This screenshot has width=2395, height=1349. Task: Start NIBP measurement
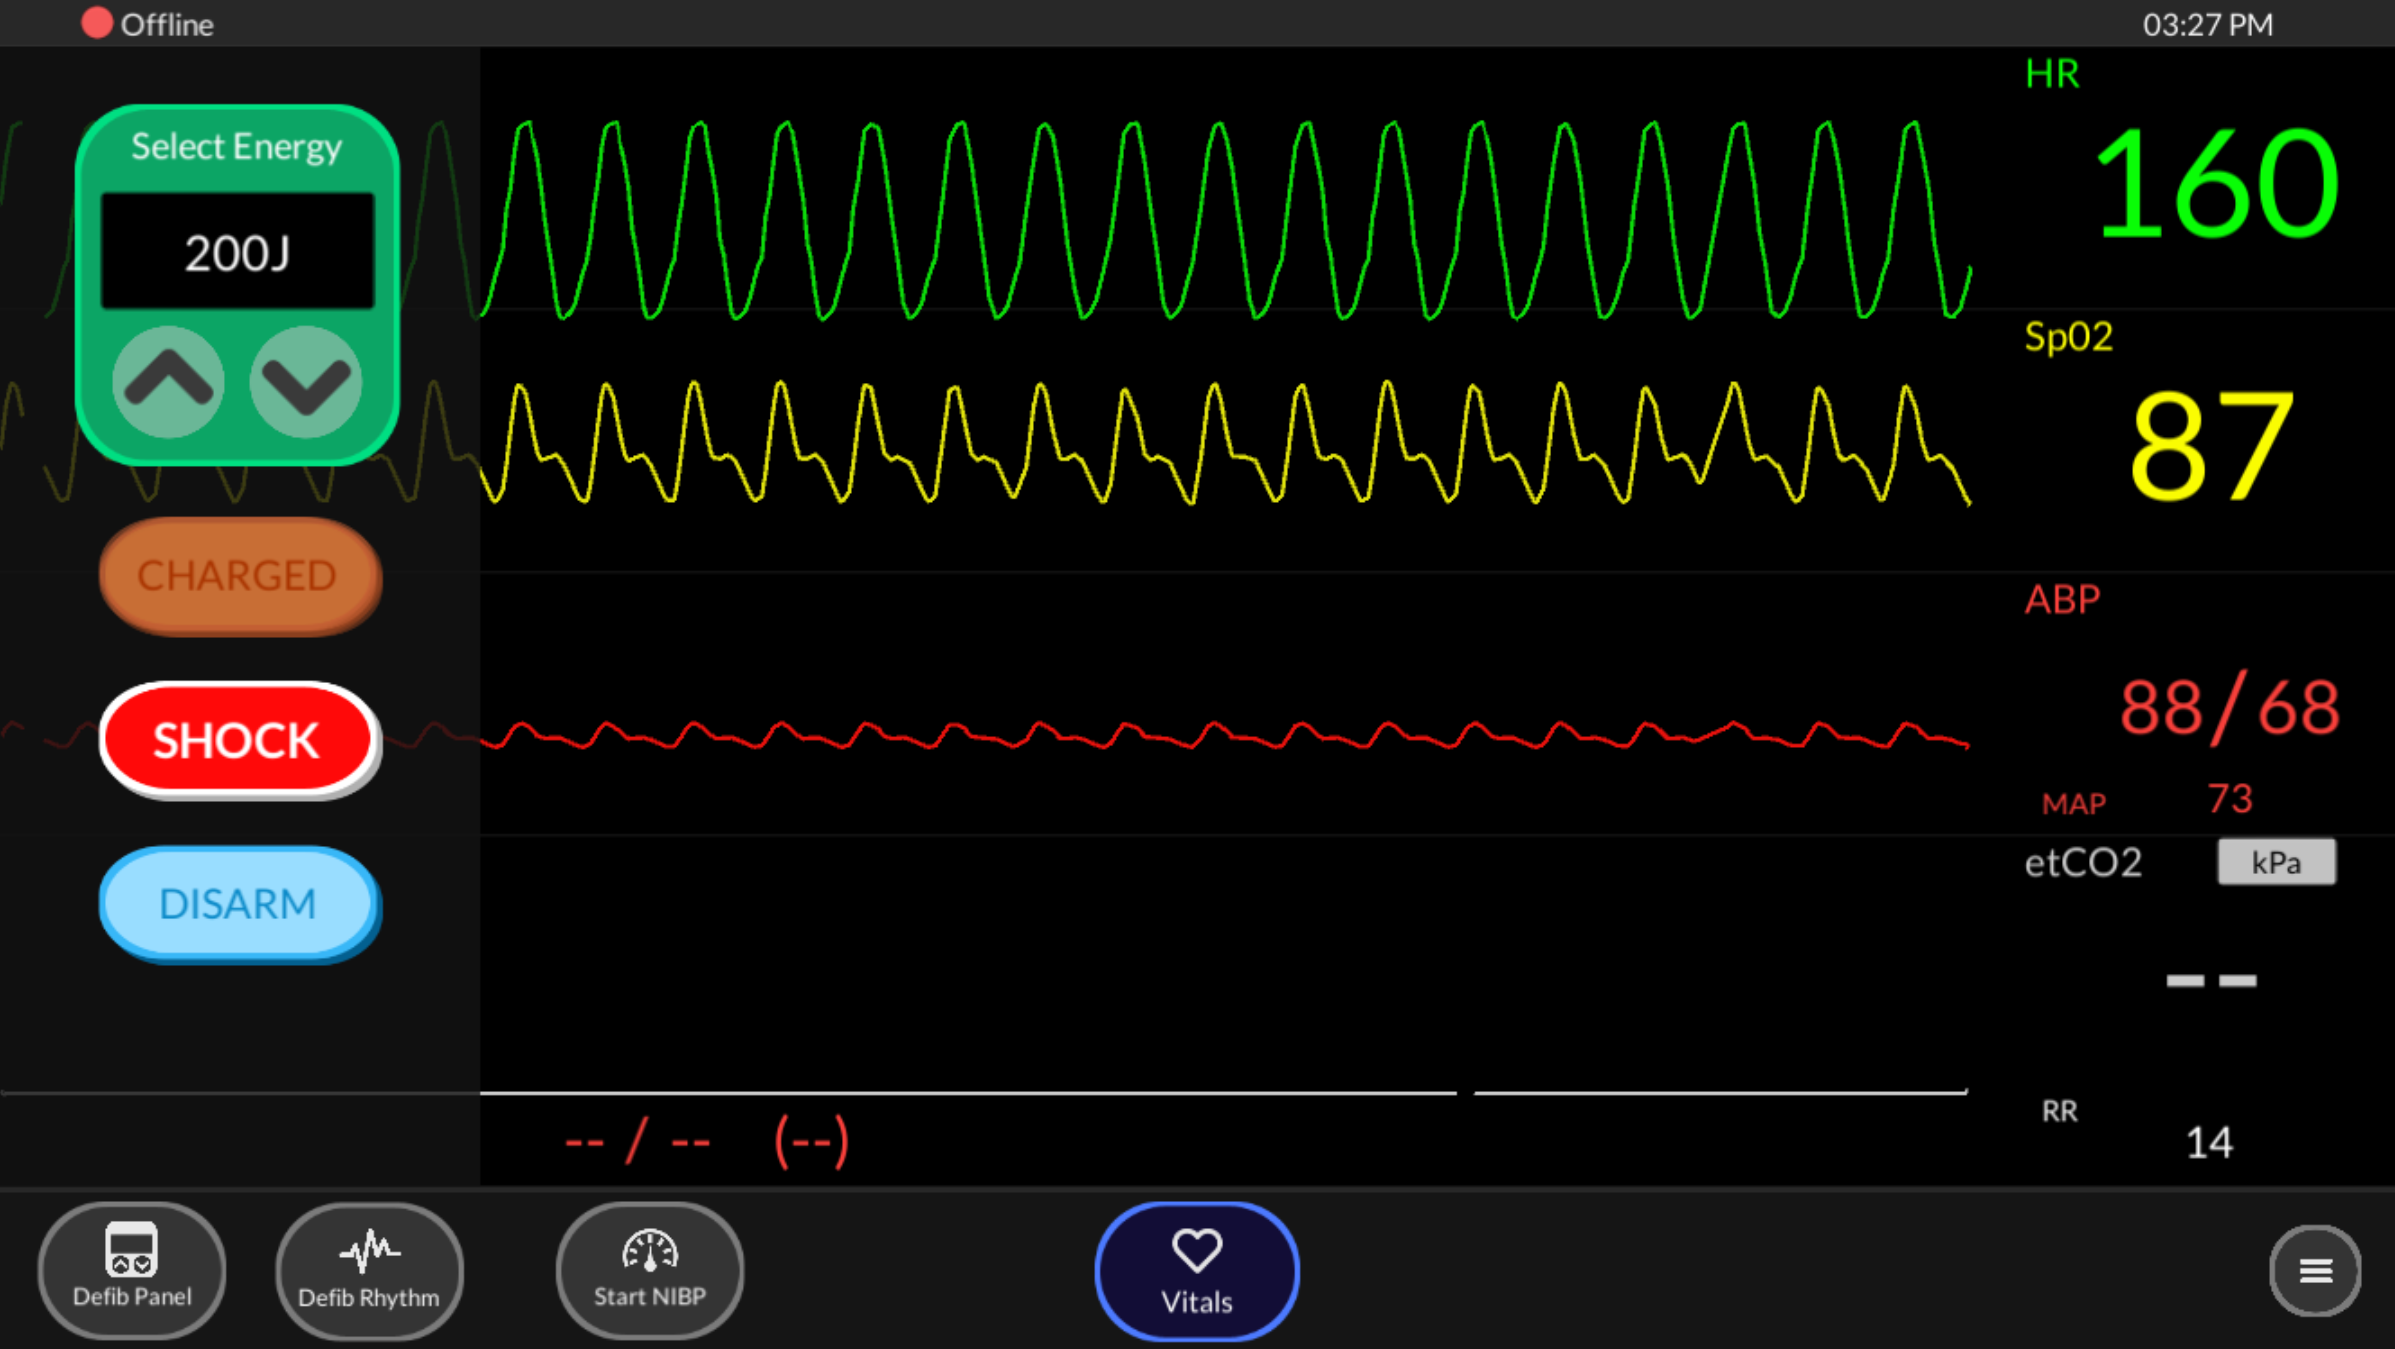[650, 1269]
